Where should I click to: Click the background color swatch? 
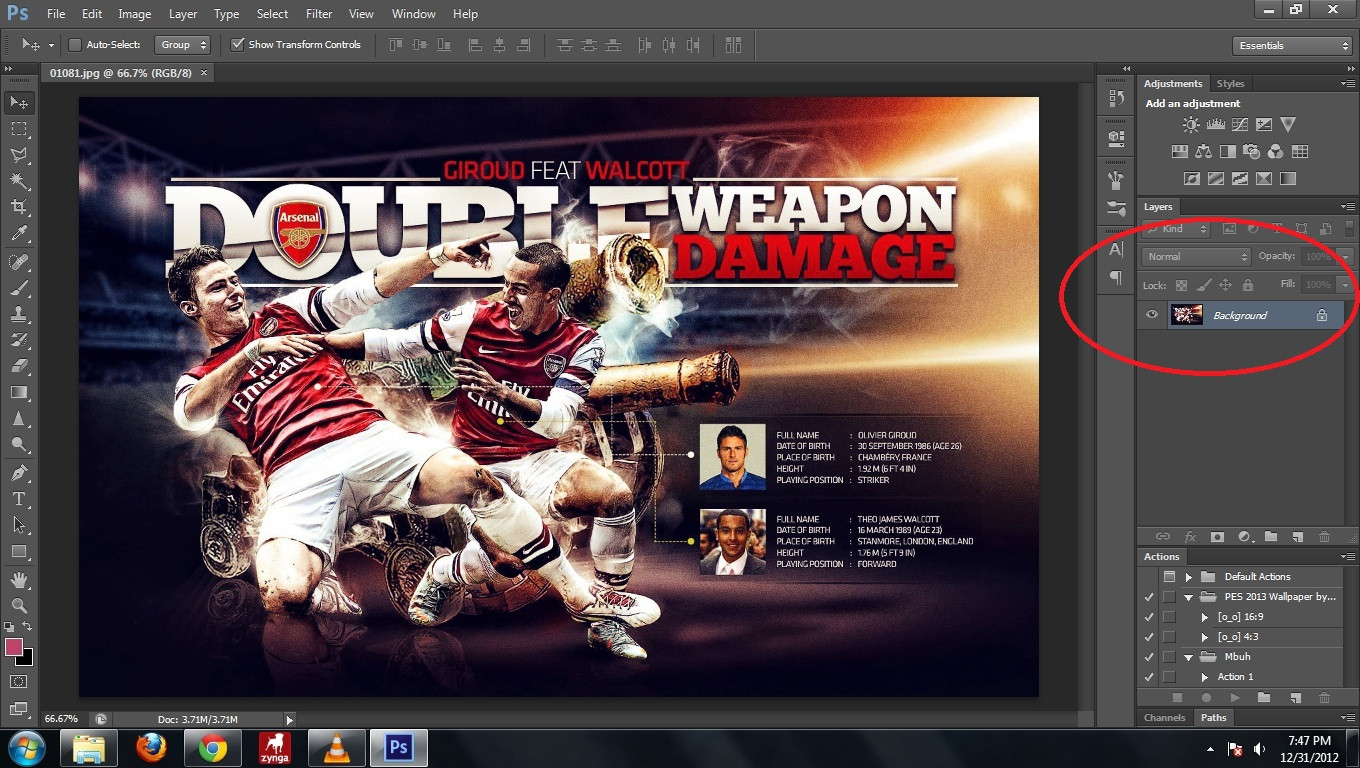25,657
